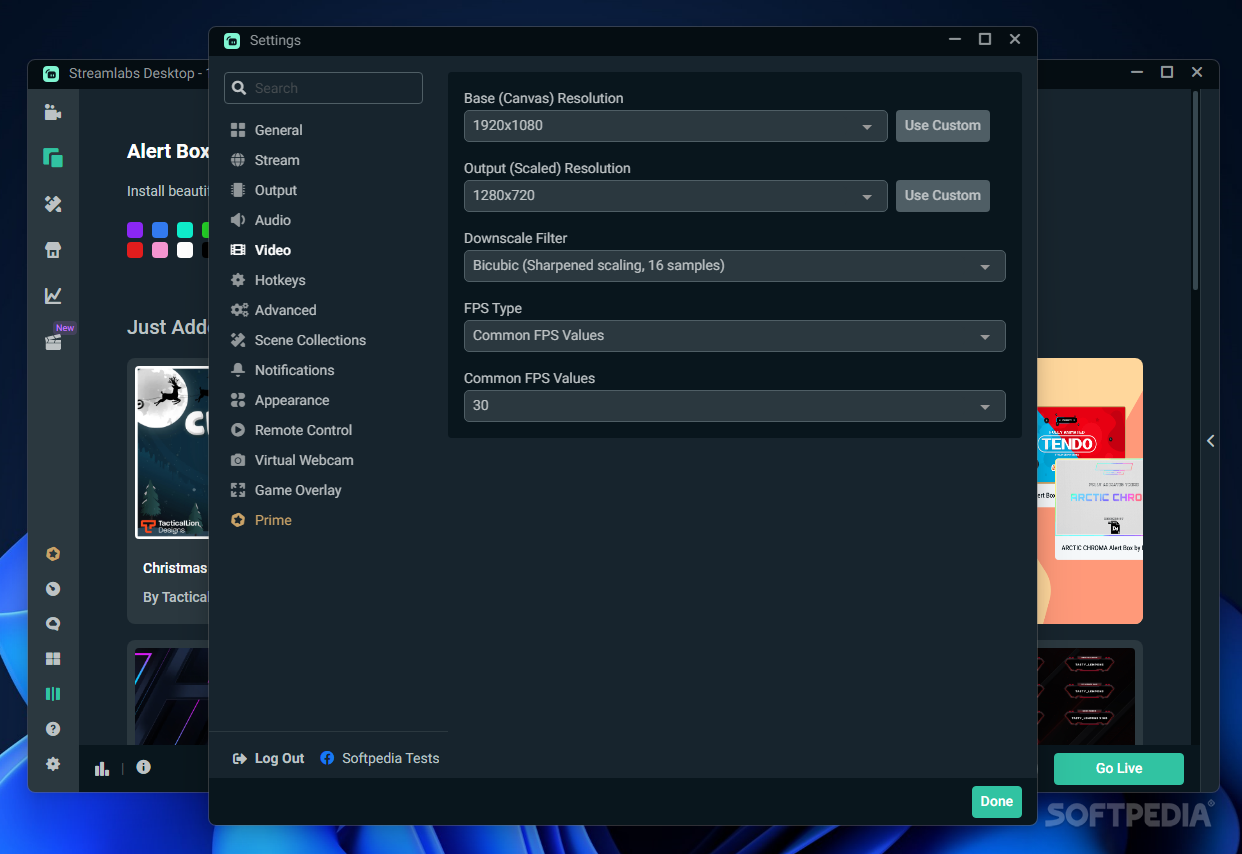Screen dimensions: 1242x854
Task: Select the white color swatch under Alert Box
Action: click(185, 250)
